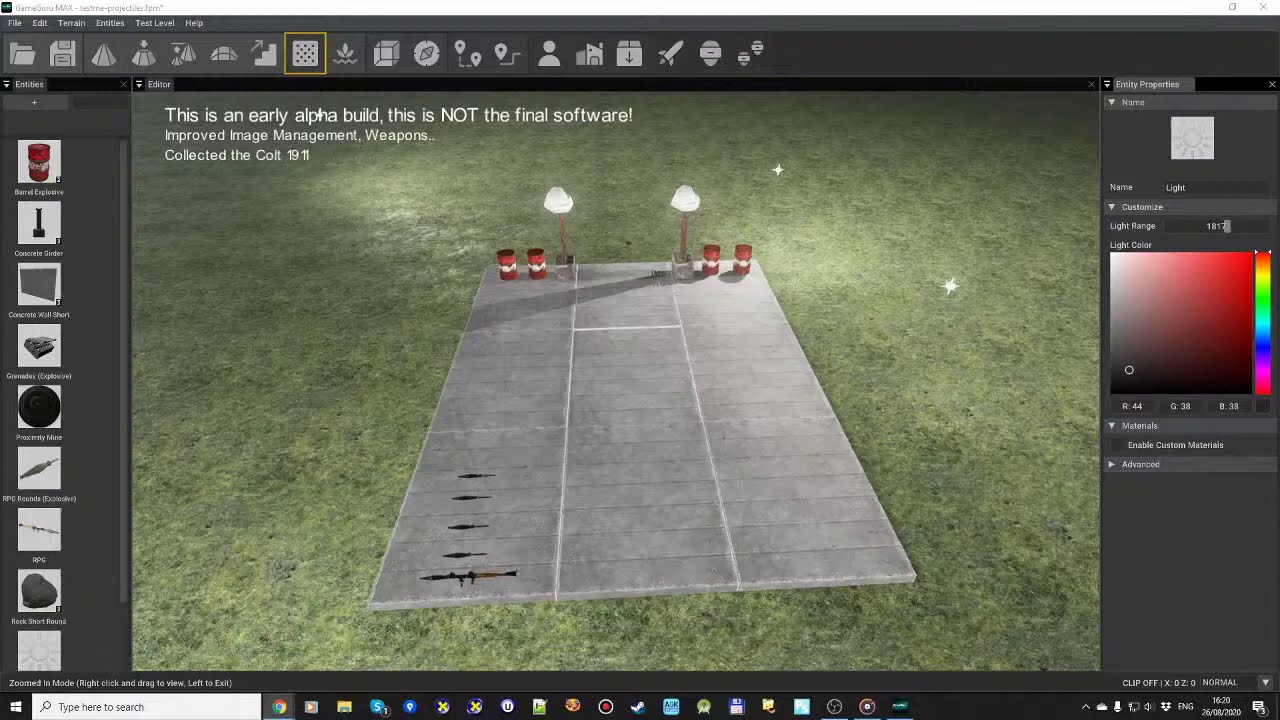Screen dimensions: 1280x720
Task: Close the Entity Properties panel
Action: coord(1272,84)
